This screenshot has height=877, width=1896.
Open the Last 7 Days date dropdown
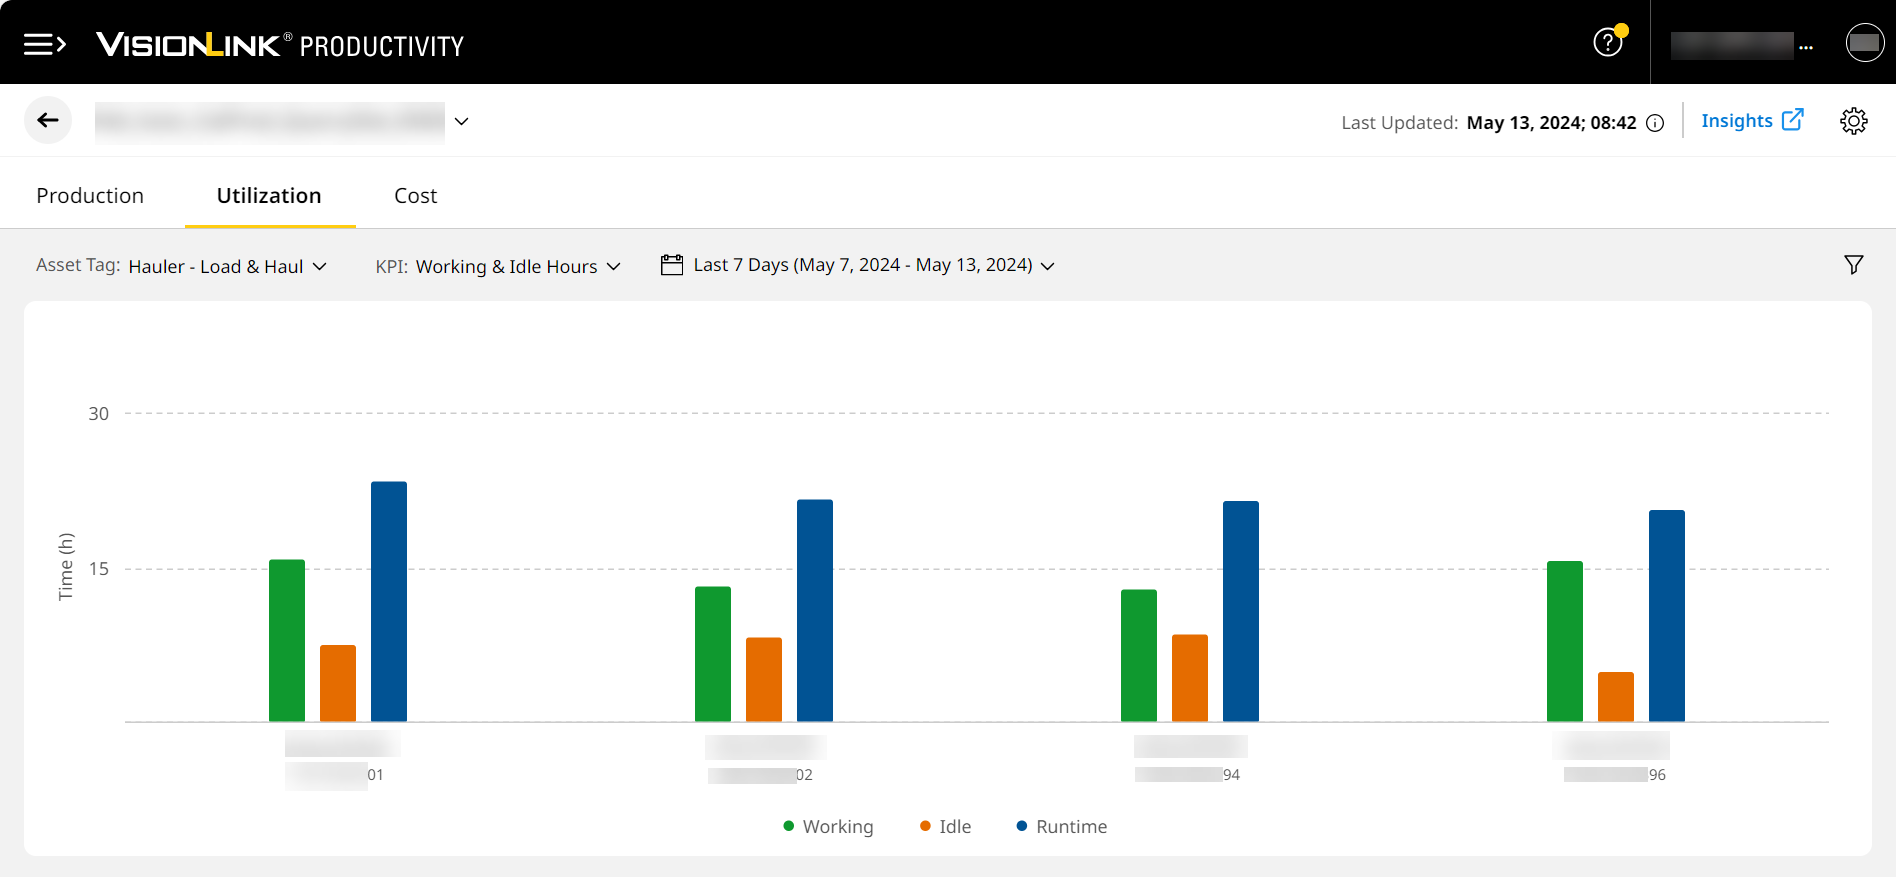click(x=873, y=265)
